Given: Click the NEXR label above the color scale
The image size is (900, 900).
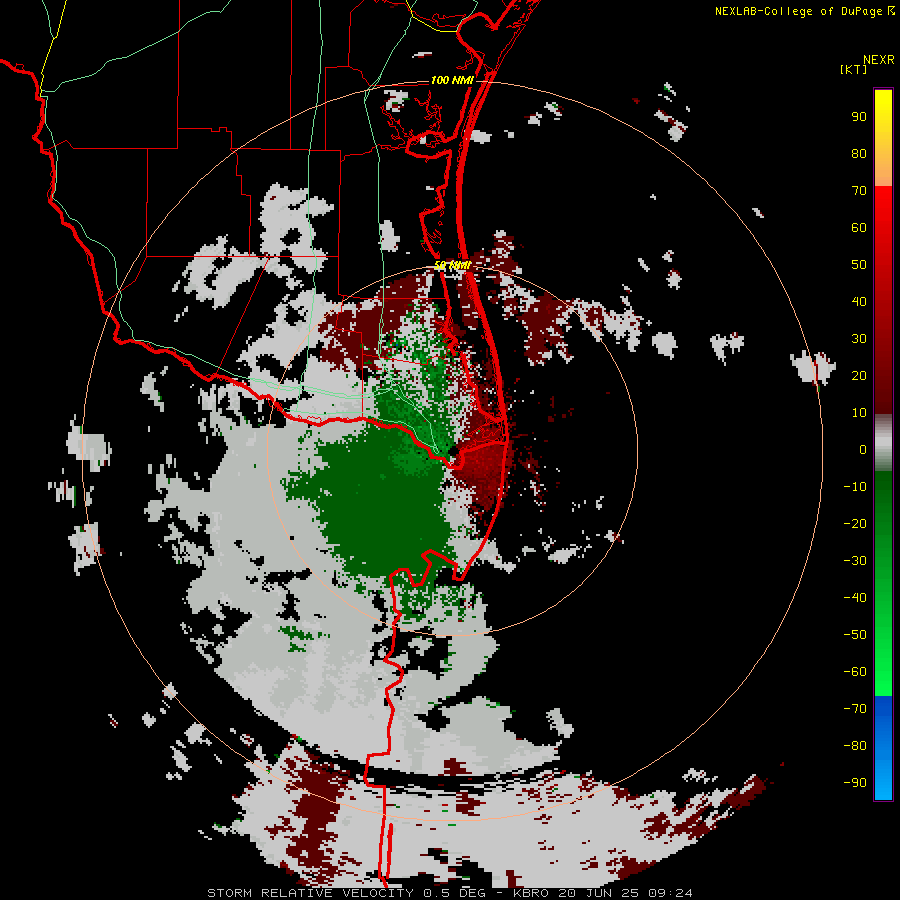Looking at the screenshot, I should tap(878, 60).
